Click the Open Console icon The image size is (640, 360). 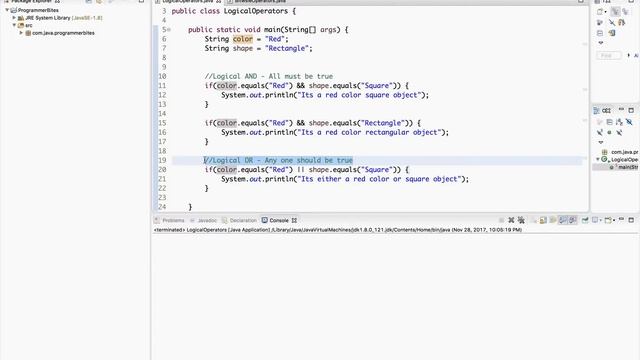click(x=608, y=220)
